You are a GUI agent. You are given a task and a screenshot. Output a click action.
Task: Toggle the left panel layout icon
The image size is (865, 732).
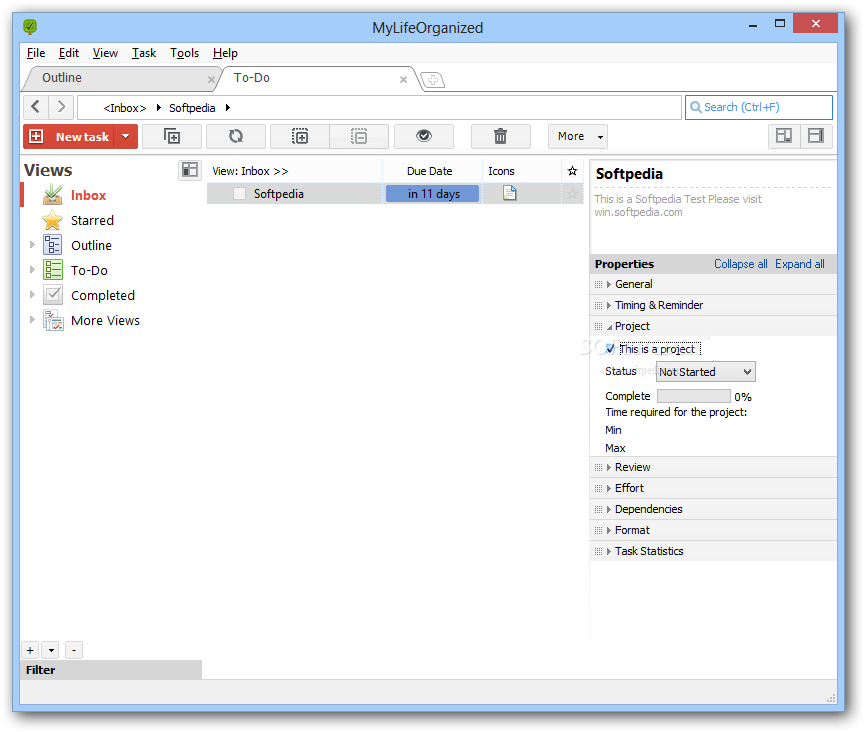(784, 136)
